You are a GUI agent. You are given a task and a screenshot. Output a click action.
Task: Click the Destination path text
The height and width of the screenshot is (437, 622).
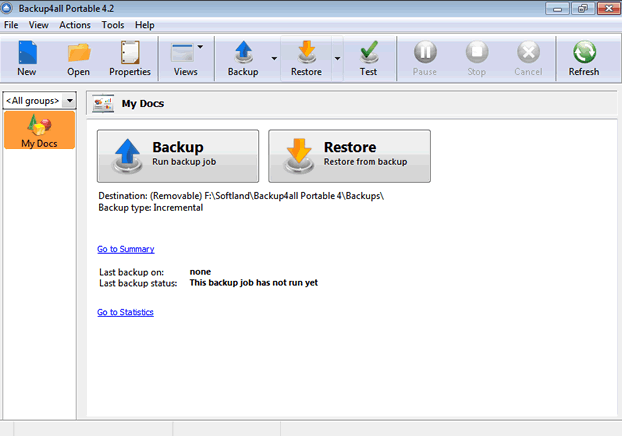click(241, 196)
